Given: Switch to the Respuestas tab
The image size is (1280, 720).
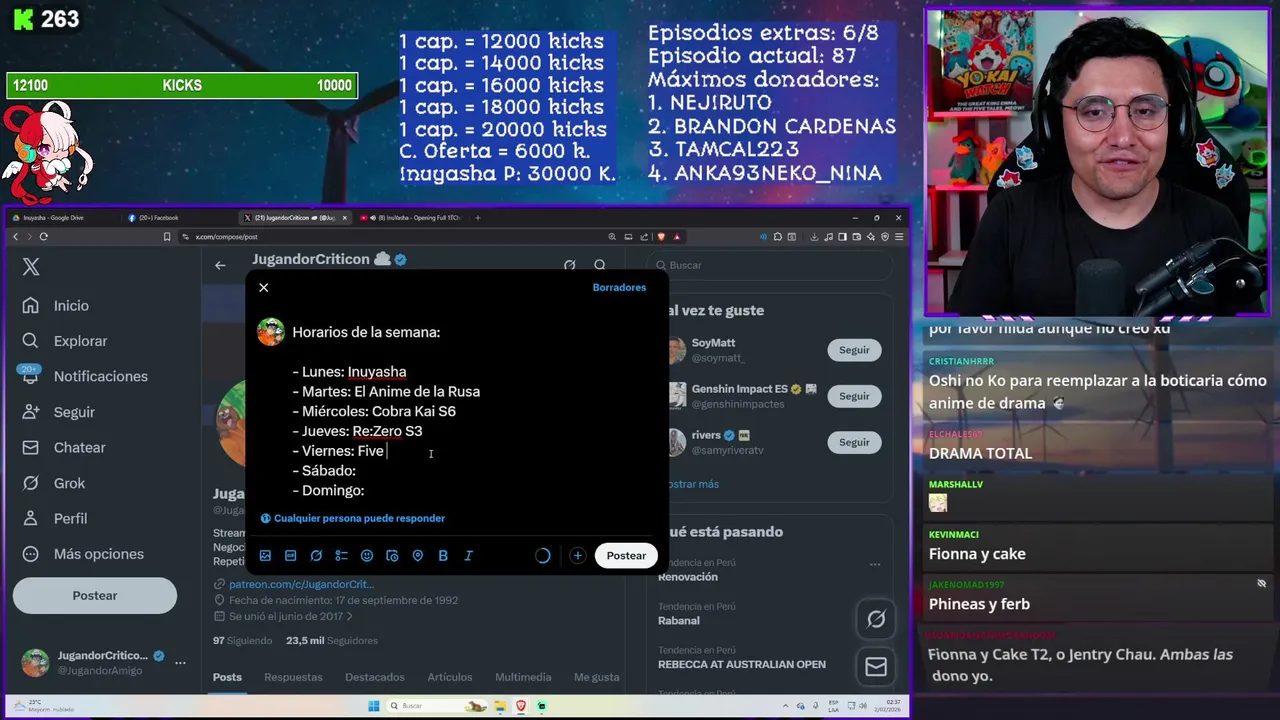Looking at the screenshot, I should pyautogui.click(x=293, y=677).
